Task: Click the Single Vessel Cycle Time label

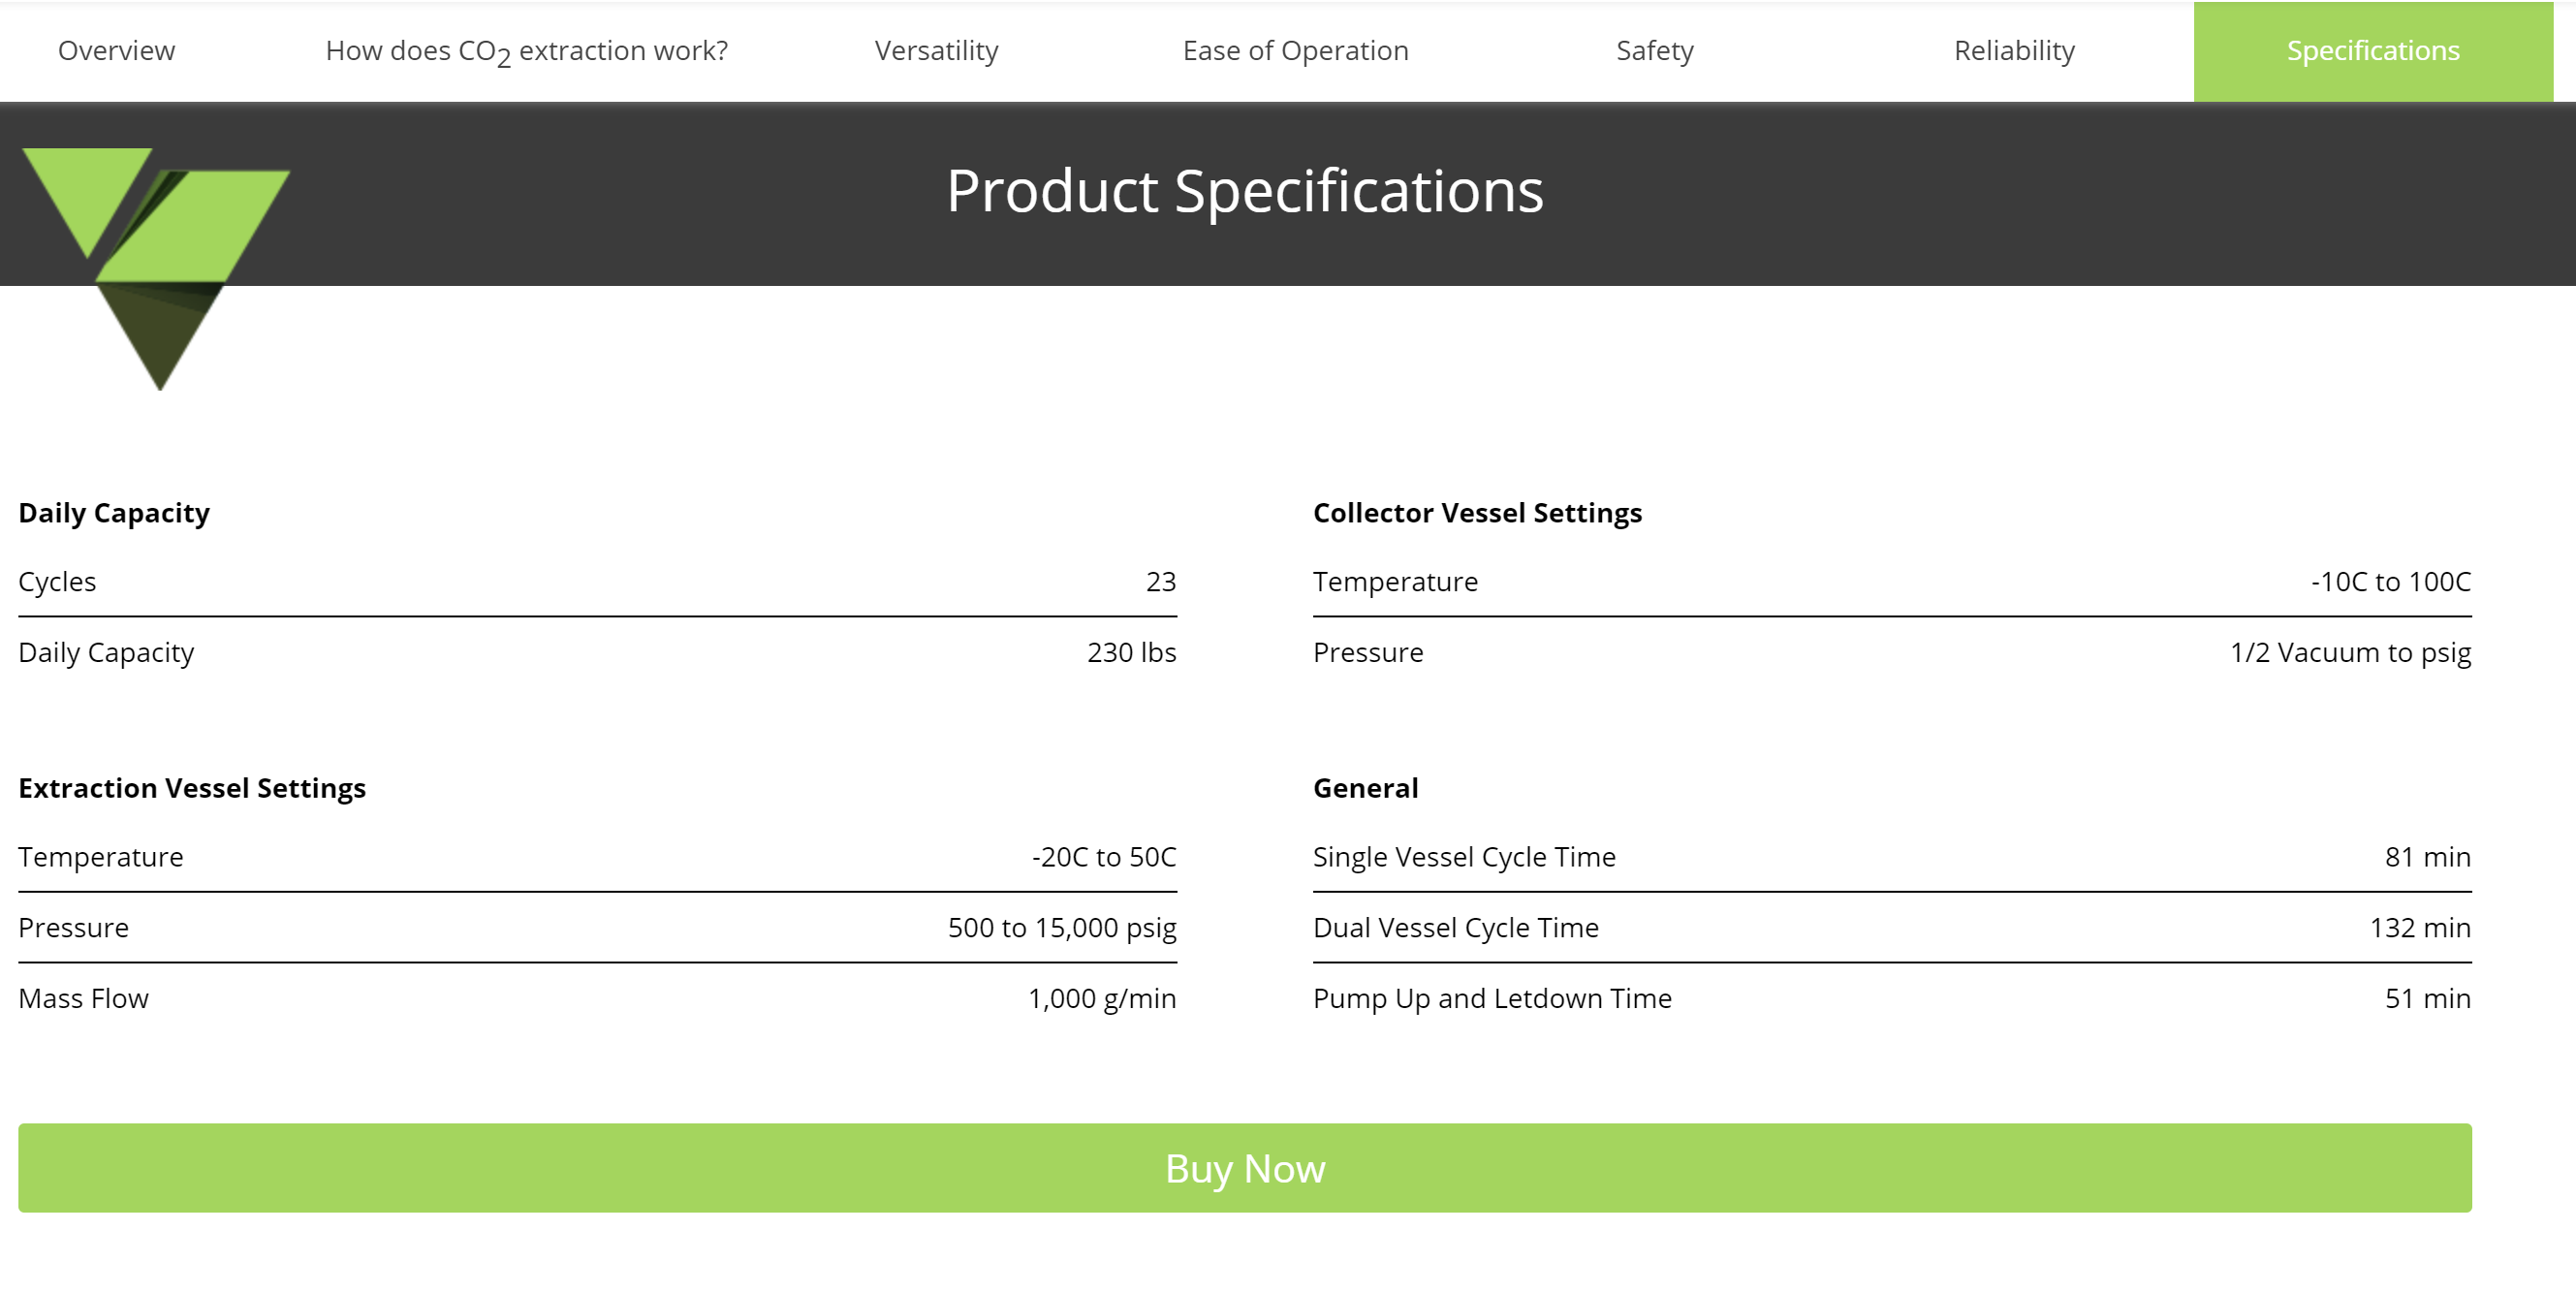Action: click(1463, 857)
